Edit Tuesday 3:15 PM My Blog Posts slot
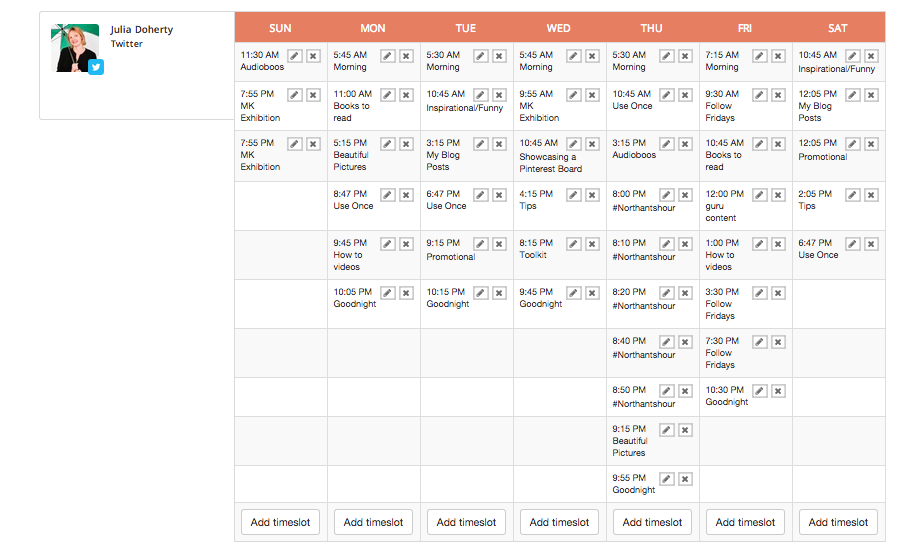The height and width of the screenshot is (553, 911). [480, 143]
